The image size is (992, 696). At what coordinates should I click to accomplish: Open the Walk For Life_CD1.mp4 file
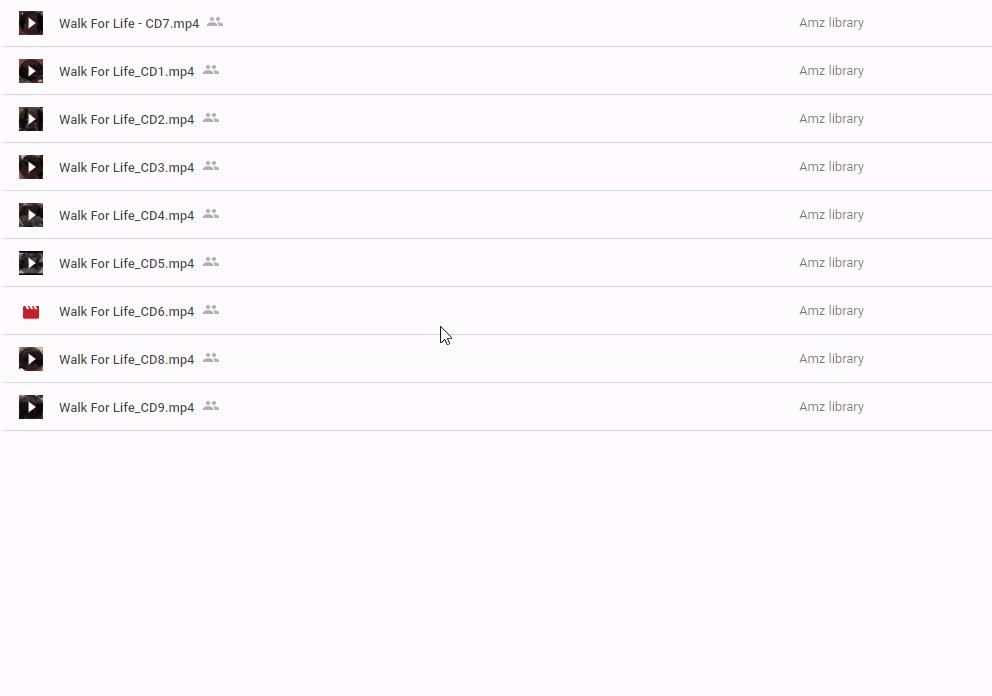click(127, 71)
